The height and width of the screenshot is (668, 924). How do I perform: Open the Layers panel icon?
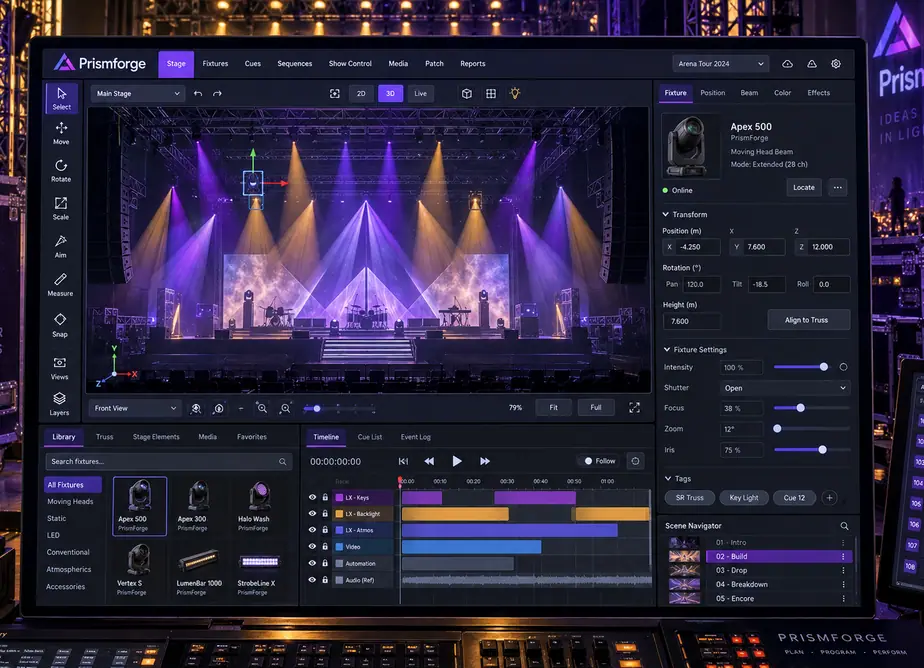[x=60, y=404]
